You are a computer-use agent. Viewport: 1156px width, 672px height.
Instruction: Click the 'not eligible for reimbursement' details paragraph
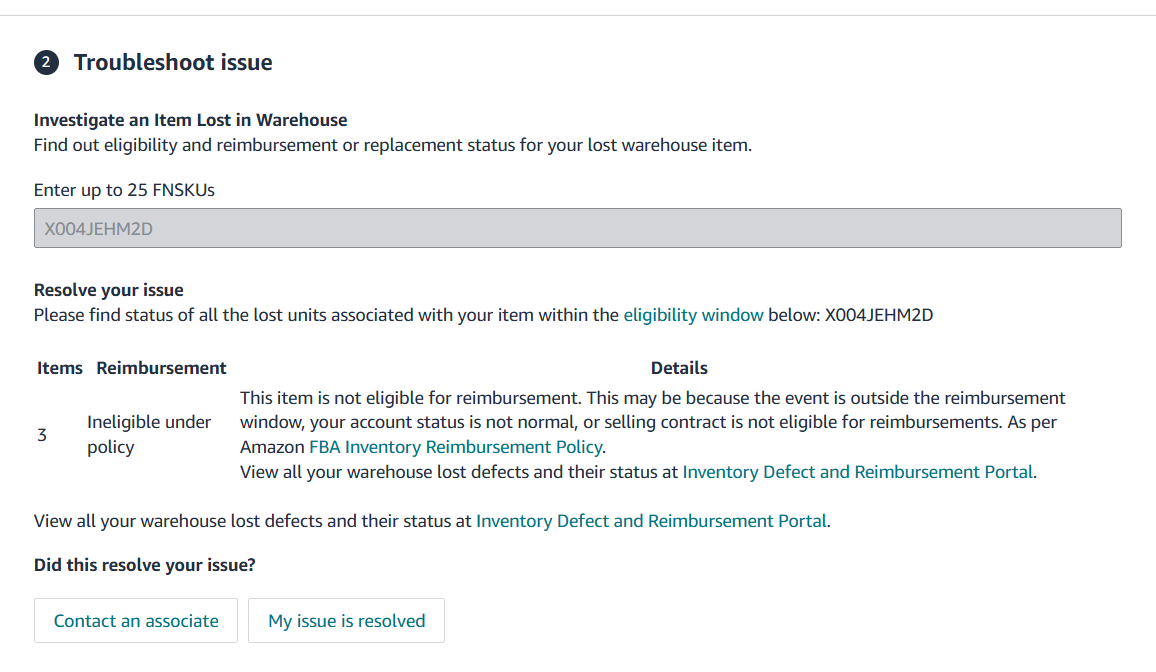(652, 422)
